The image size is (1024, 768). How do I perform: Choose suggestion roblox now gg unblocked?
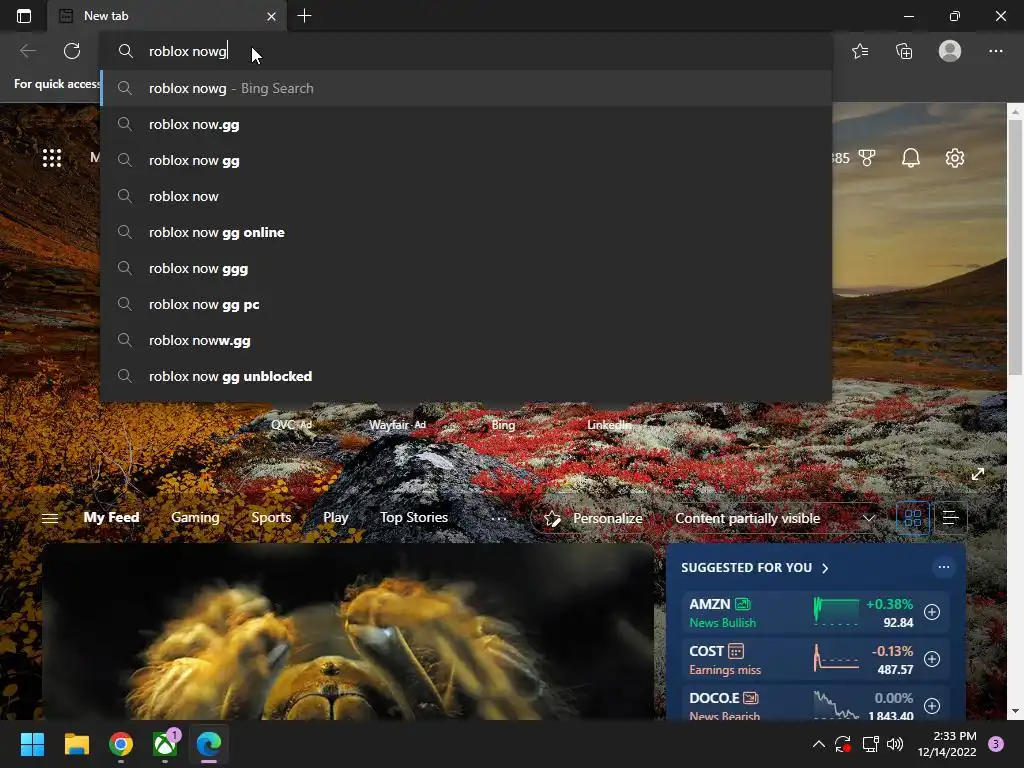pos(466,376)
